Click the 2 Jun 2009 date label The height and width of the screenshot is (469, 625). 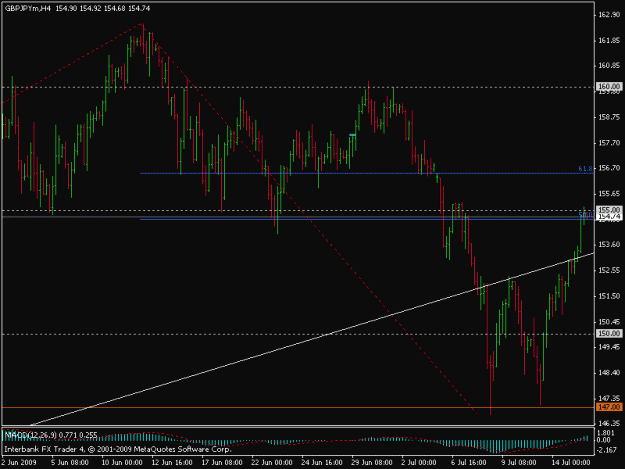pos(19,462)
